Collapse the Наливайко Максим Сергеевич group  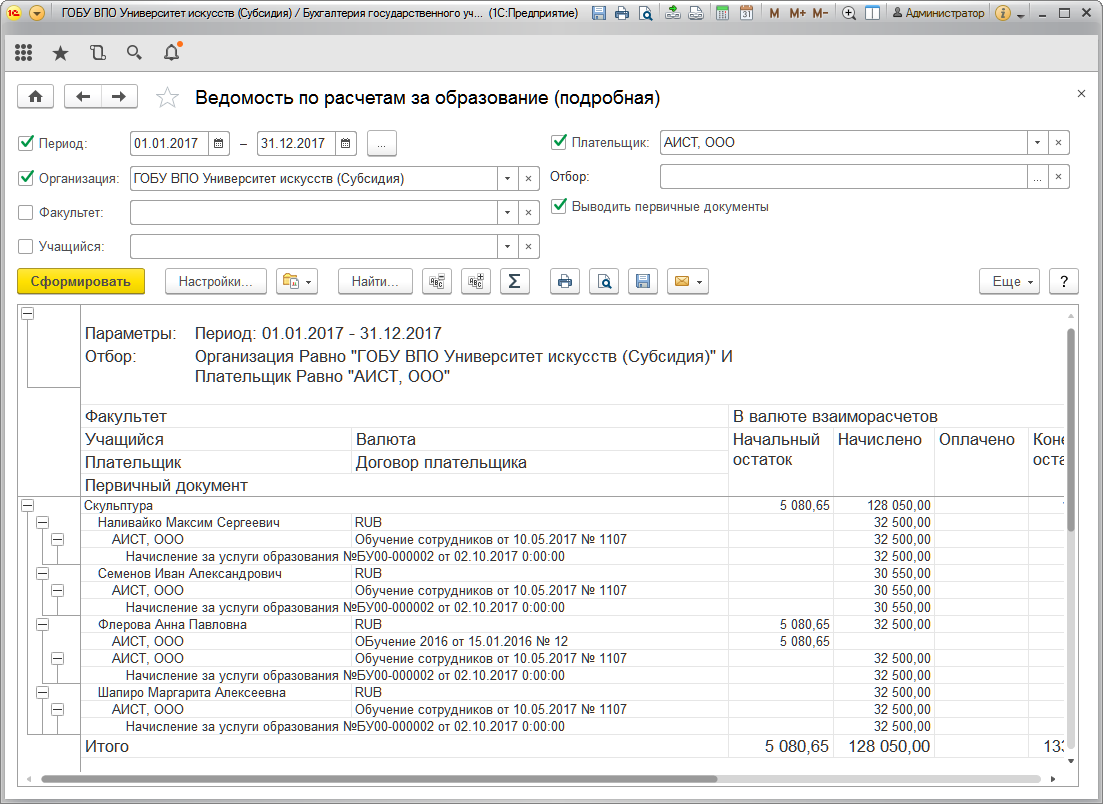42,523
